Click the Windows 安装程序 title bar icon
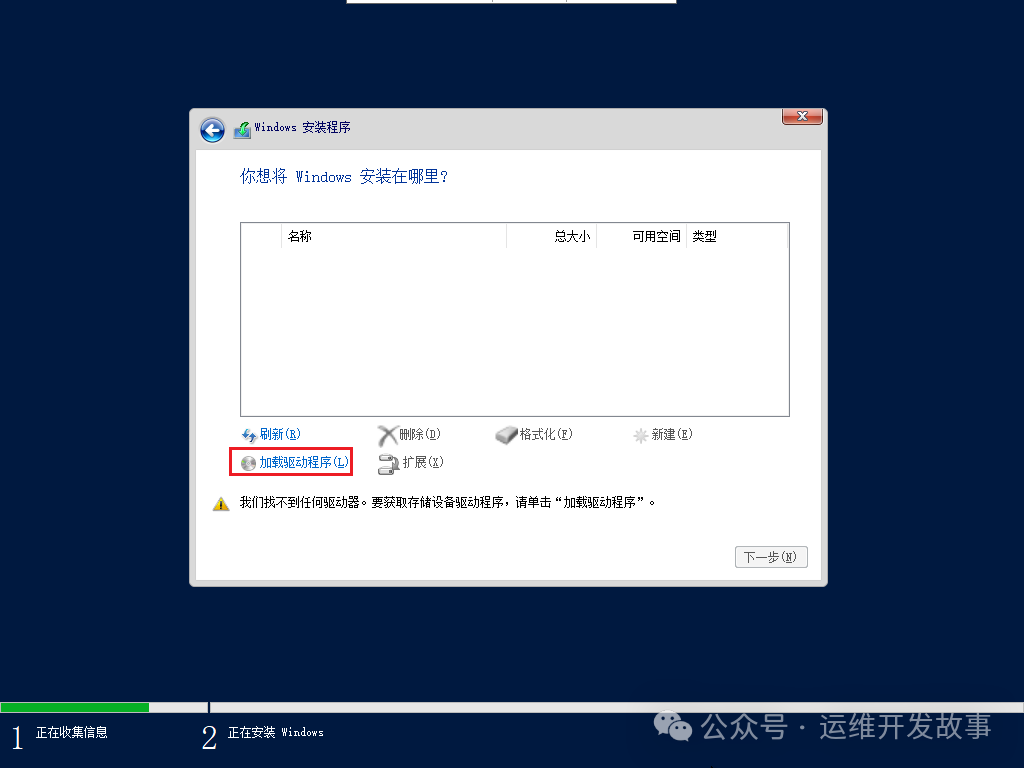This screenshot has width=1024, height=768. [x=240, y=129]
